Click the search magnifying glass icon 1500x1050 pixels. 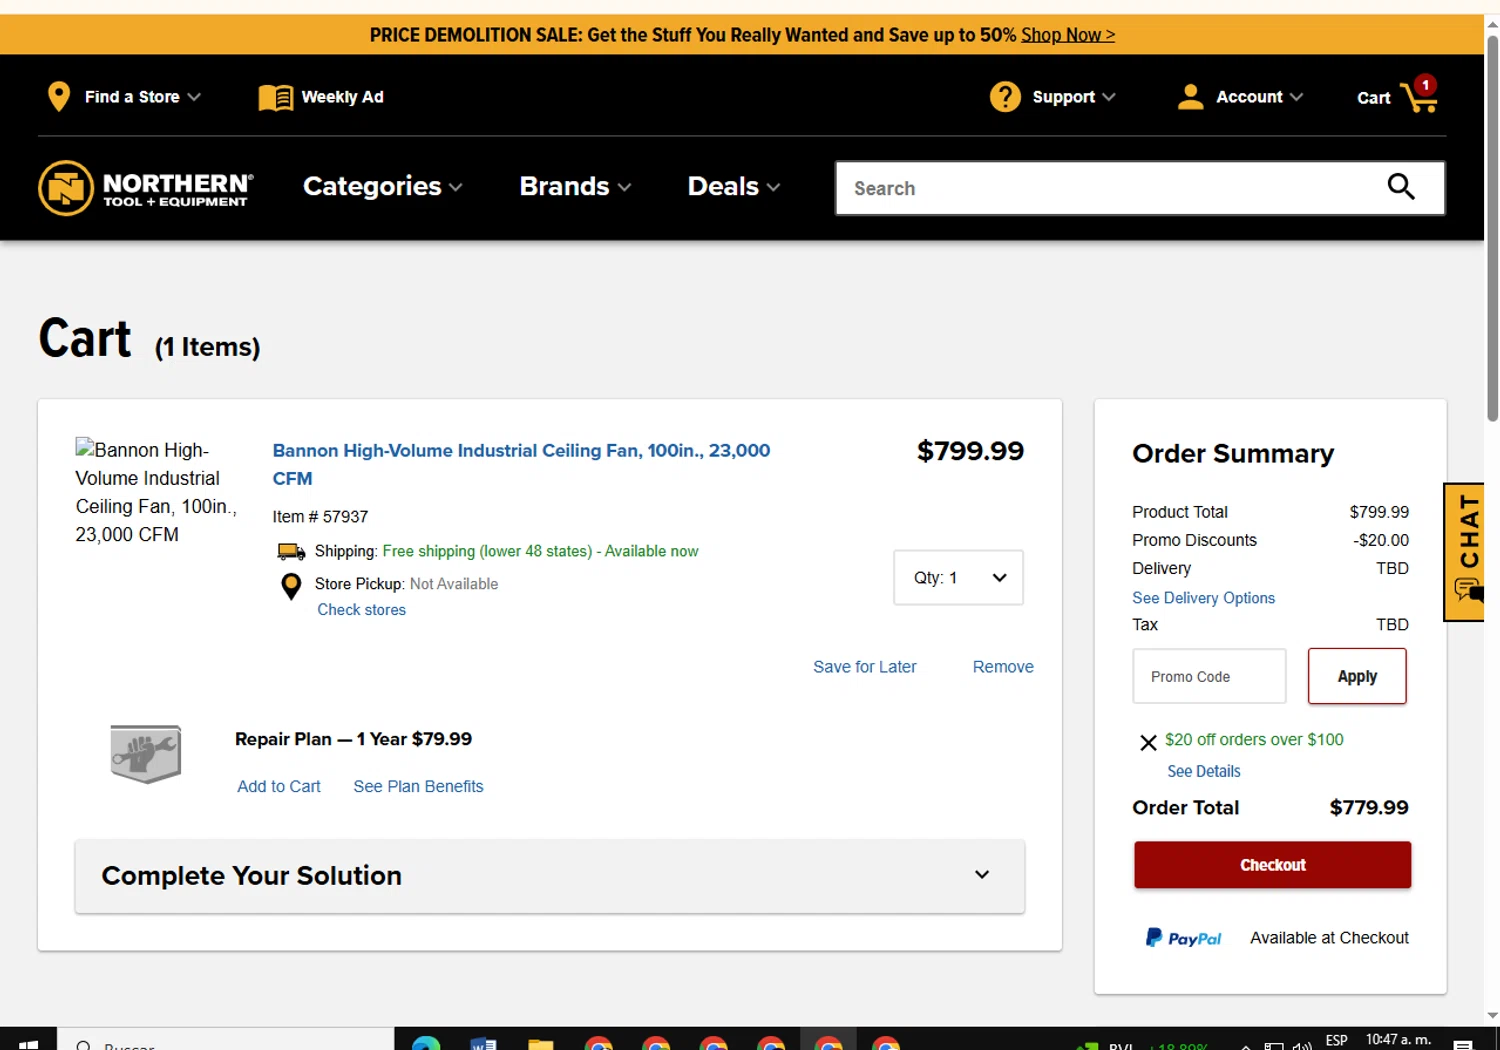click(1401, 187)
